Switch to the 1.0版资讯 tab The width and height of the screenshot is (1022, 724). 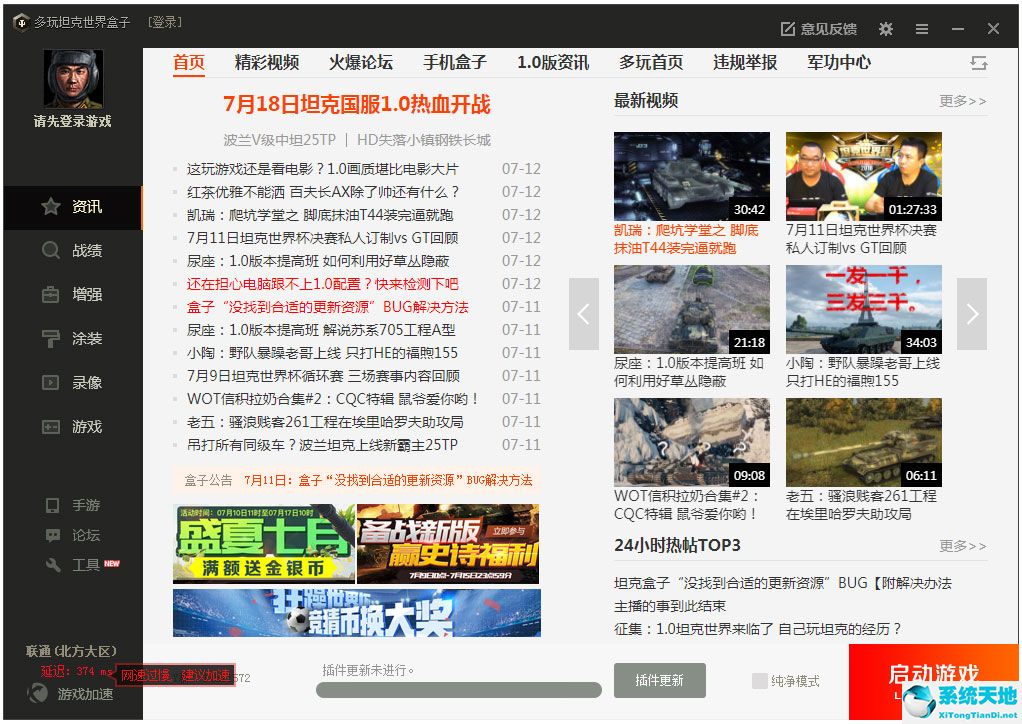[553, 63]
